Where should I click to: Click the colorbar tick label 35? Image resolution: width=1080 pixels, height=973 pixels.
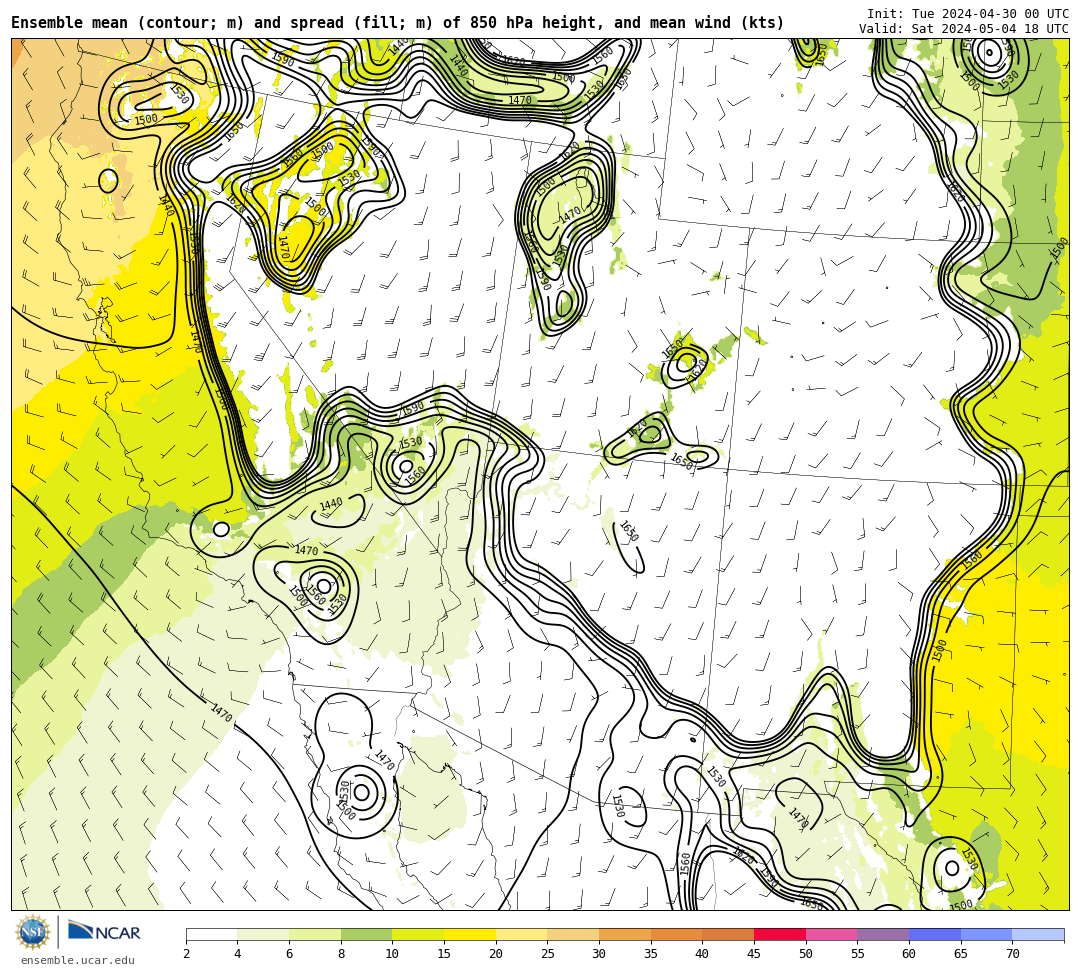click(x=651, y=954)
